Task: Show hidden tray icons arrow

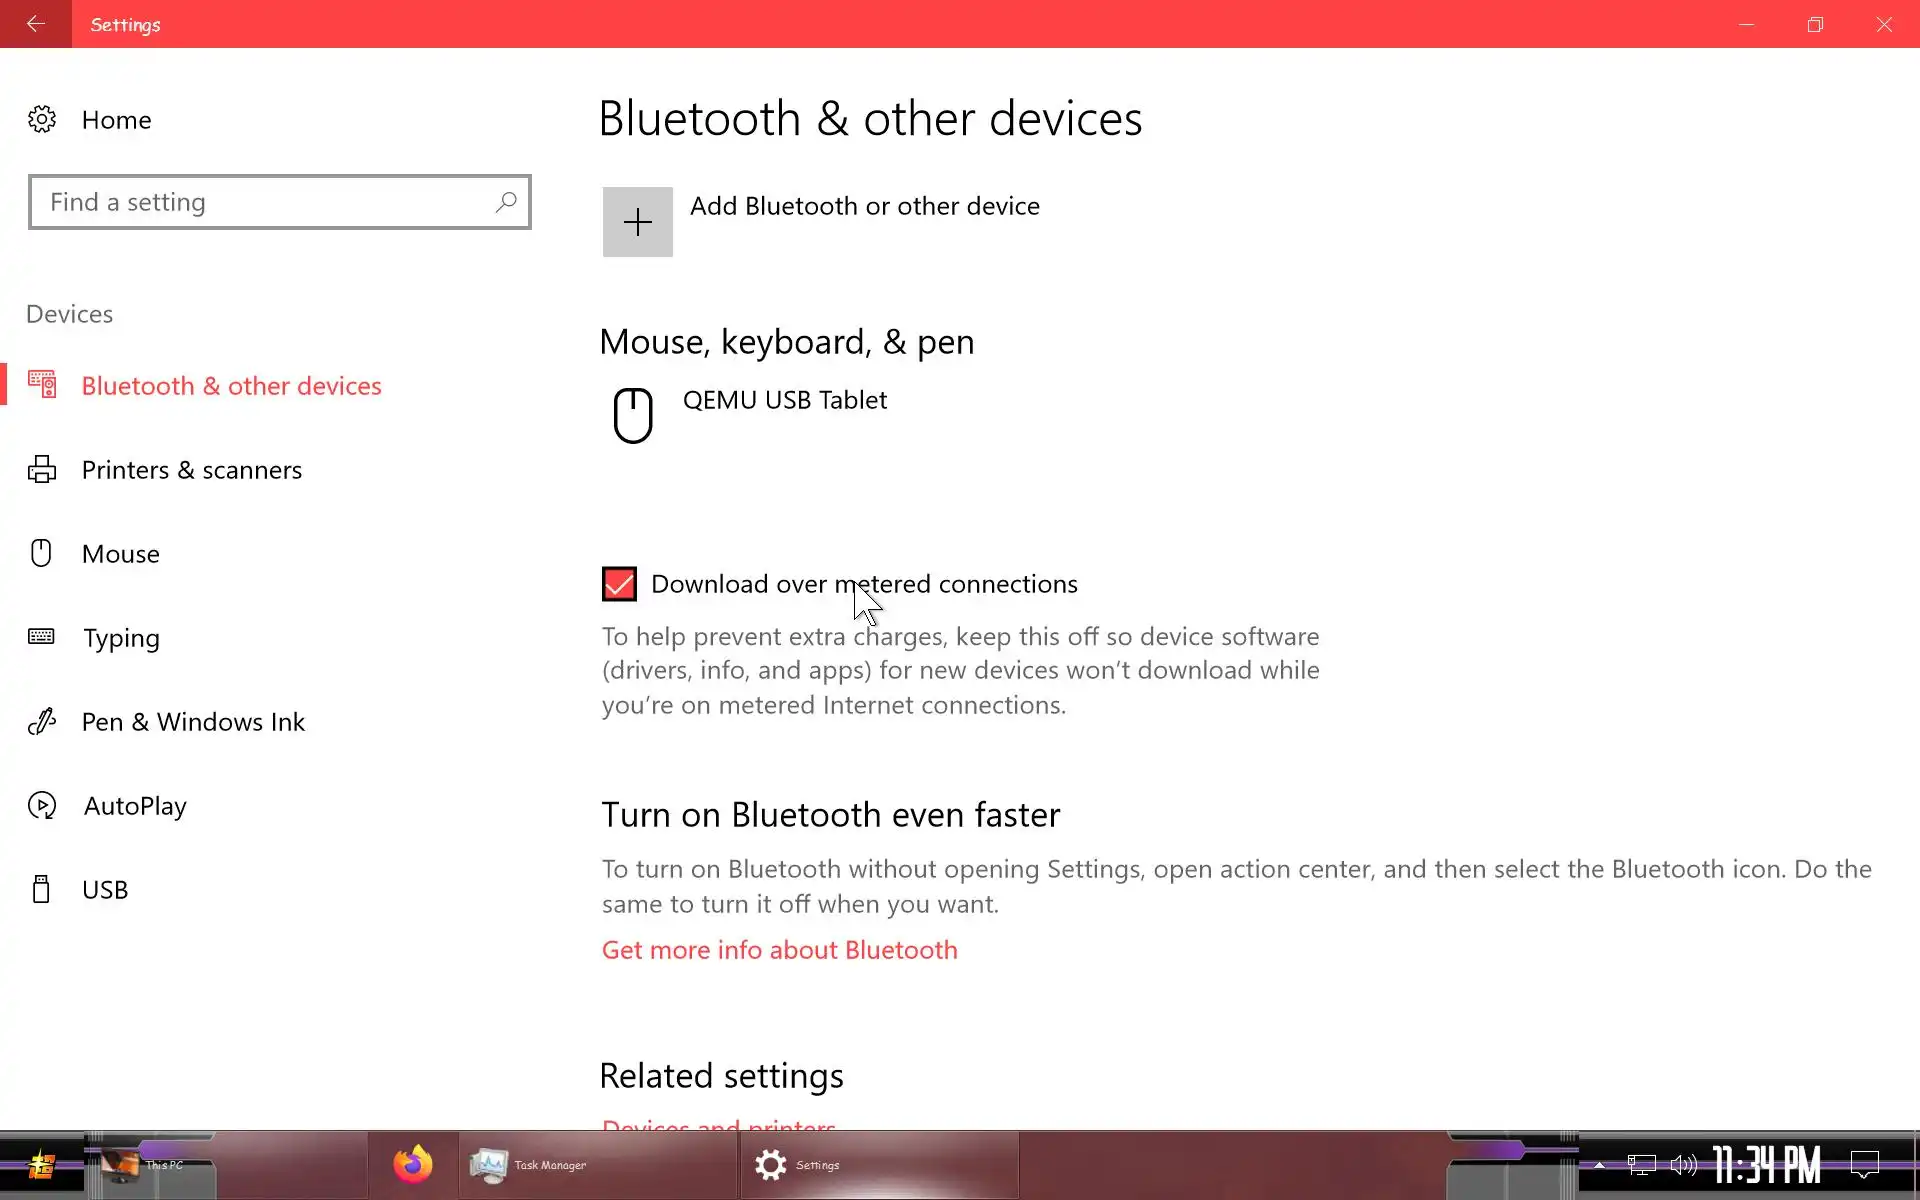Action: click(x=1599, y=1165)
